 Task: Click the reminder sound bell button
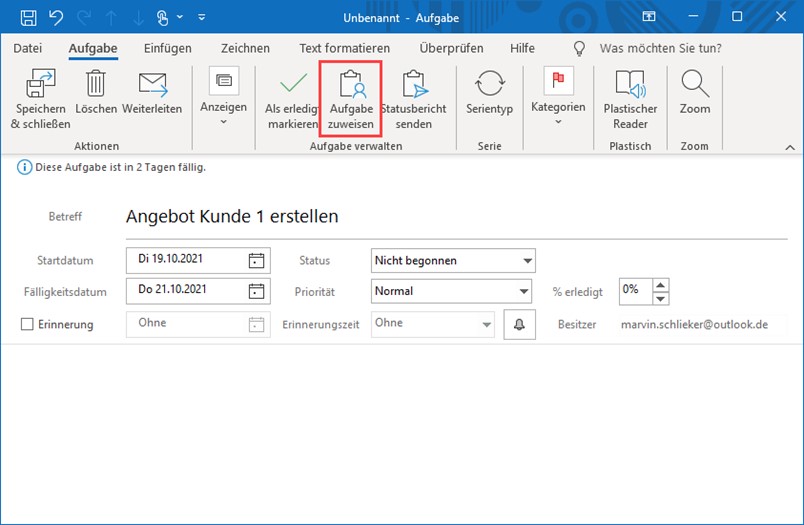pos(519,325)
